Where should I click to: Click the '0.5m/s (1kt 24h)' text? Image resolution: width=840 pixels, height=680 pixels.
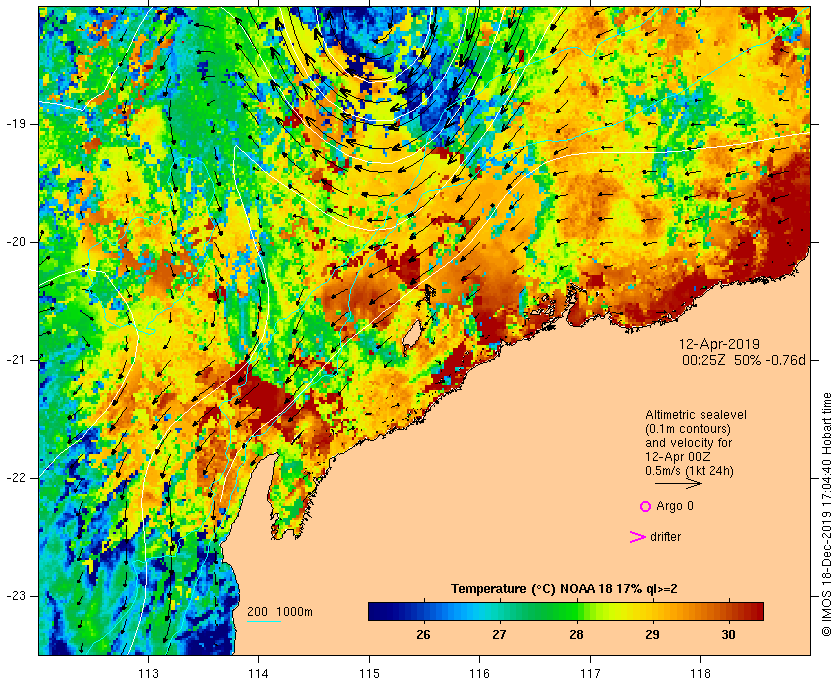(x=689, y=471)
